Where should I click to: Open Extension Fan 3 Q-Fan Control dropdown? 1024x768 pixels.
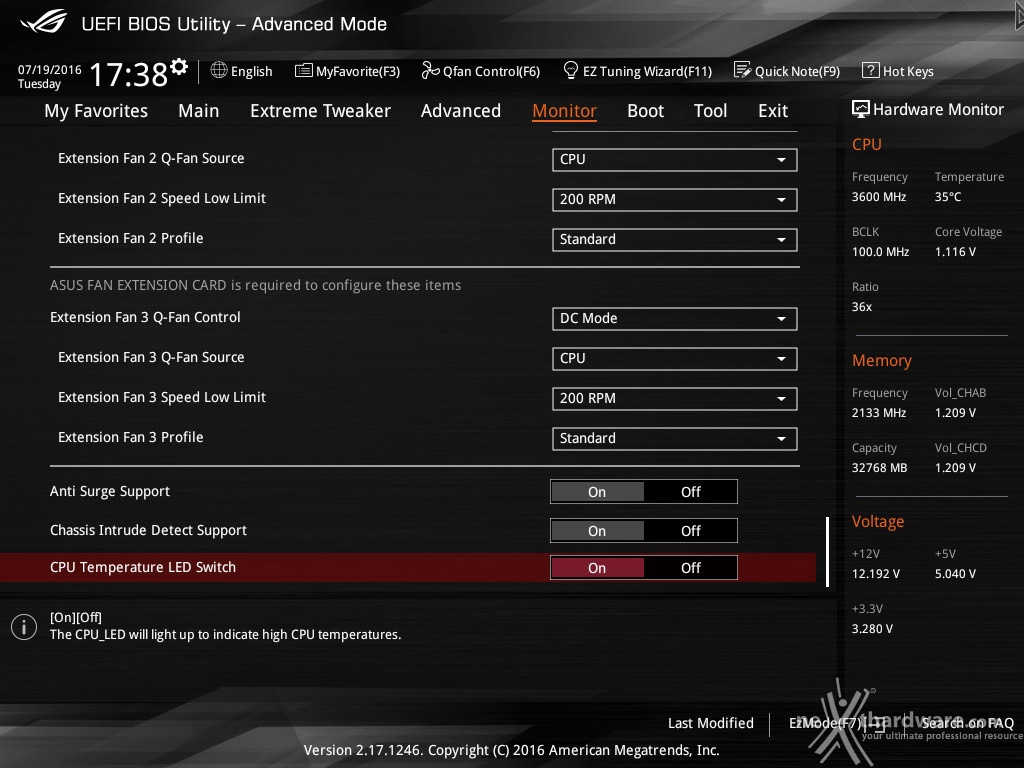(674, 318)
